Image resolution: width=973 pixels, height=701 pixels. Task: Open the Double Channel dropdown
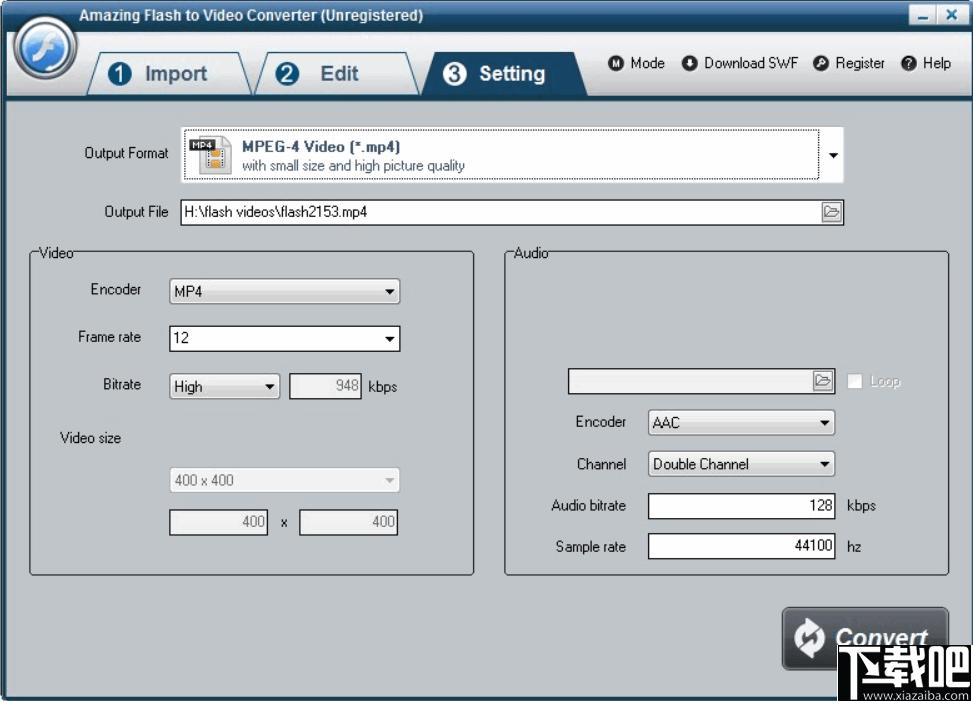pos(742,464)
